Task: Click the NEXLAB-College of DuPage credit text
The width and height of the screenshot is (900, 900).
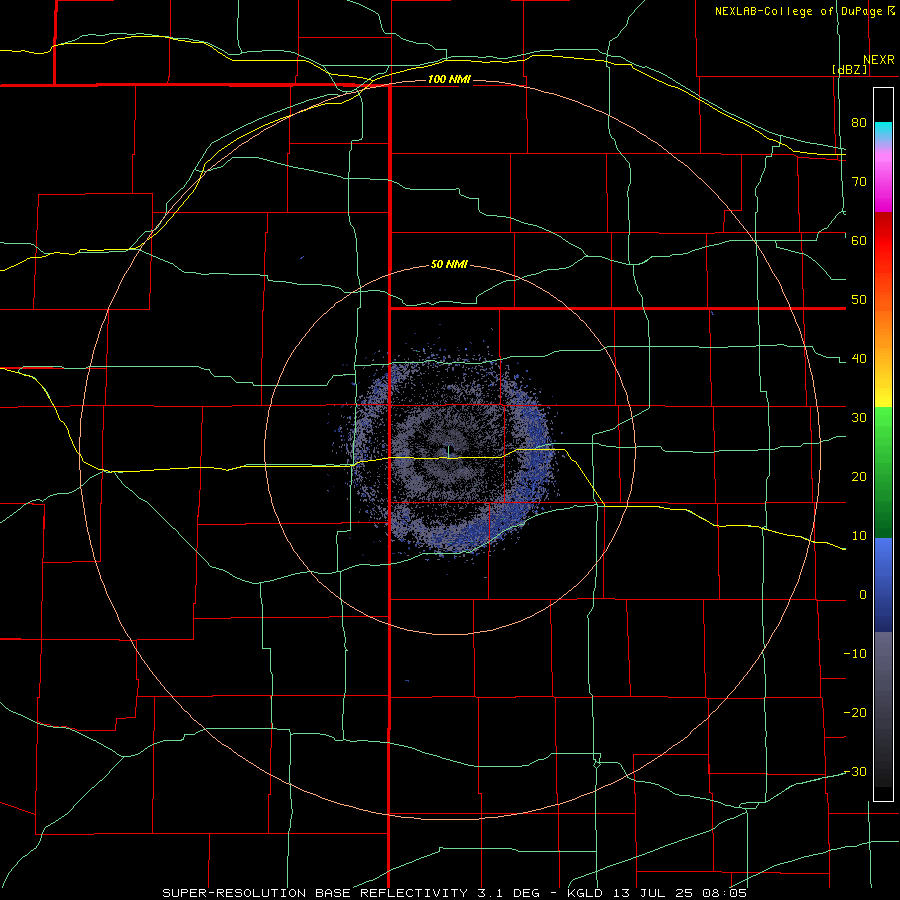Action: pyautogui.click(x=798, y=11)
